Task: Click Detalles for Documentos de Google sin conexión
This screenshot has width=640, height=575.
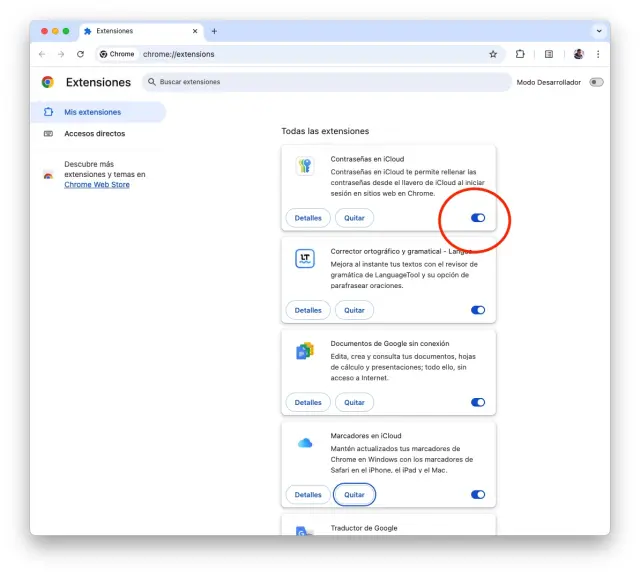Action: pyautogui.click(x=308, y=402)
